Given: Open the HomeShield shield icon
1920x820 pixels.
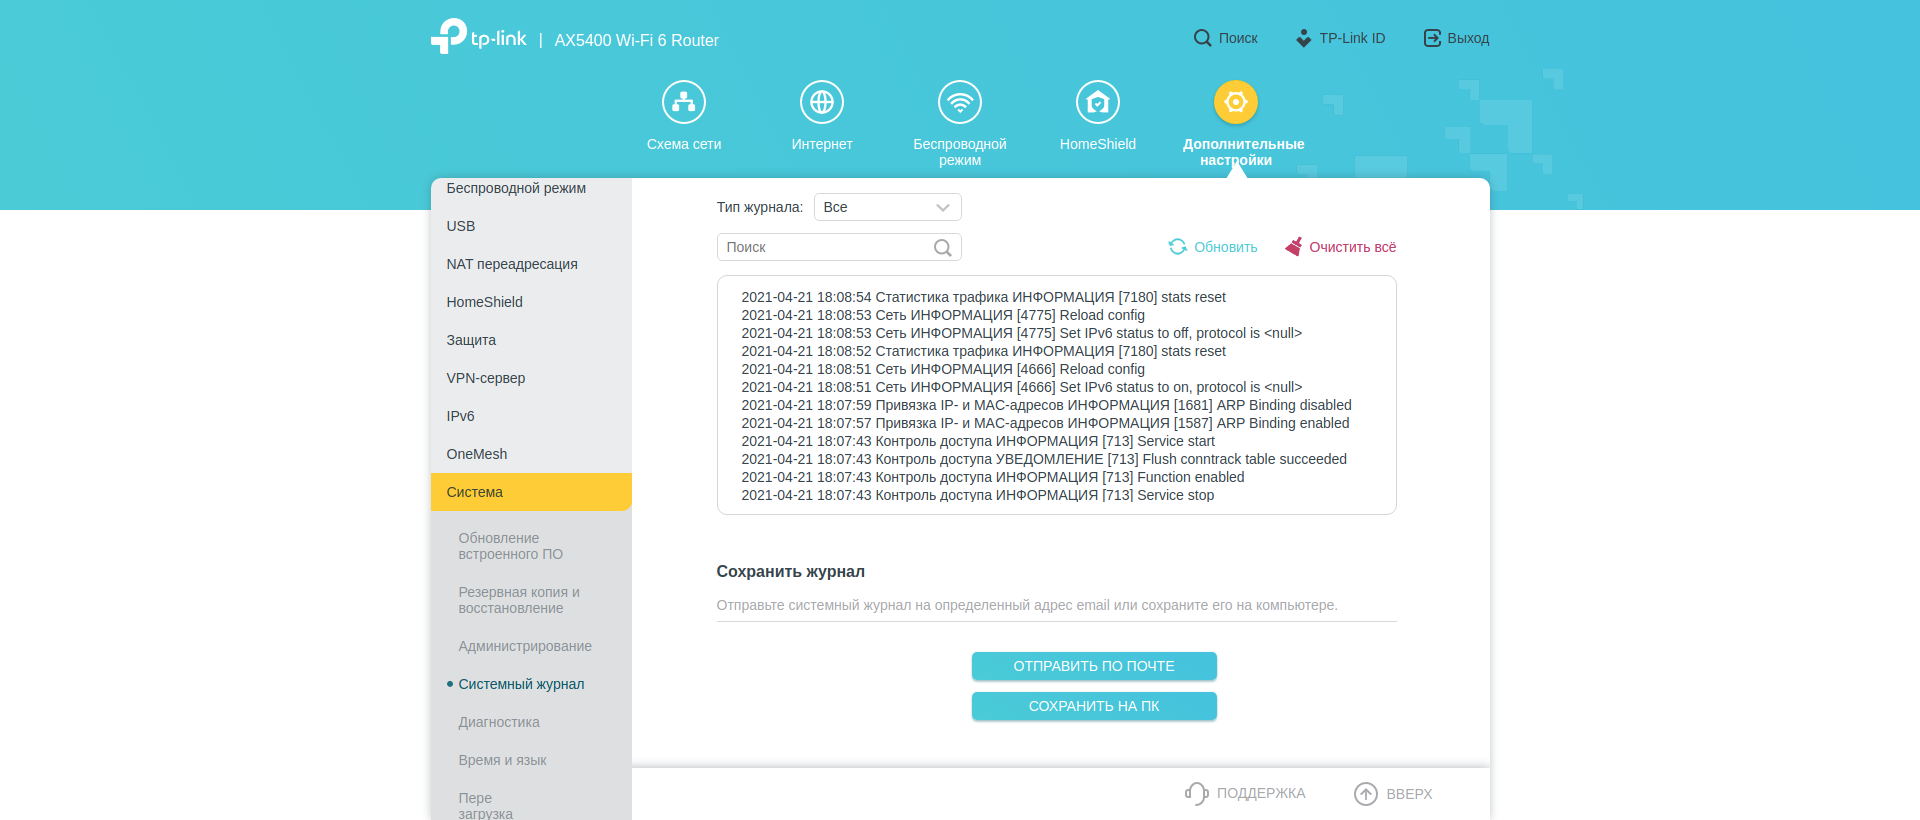Looking at the screenshot, I should tap(1098, 102).
